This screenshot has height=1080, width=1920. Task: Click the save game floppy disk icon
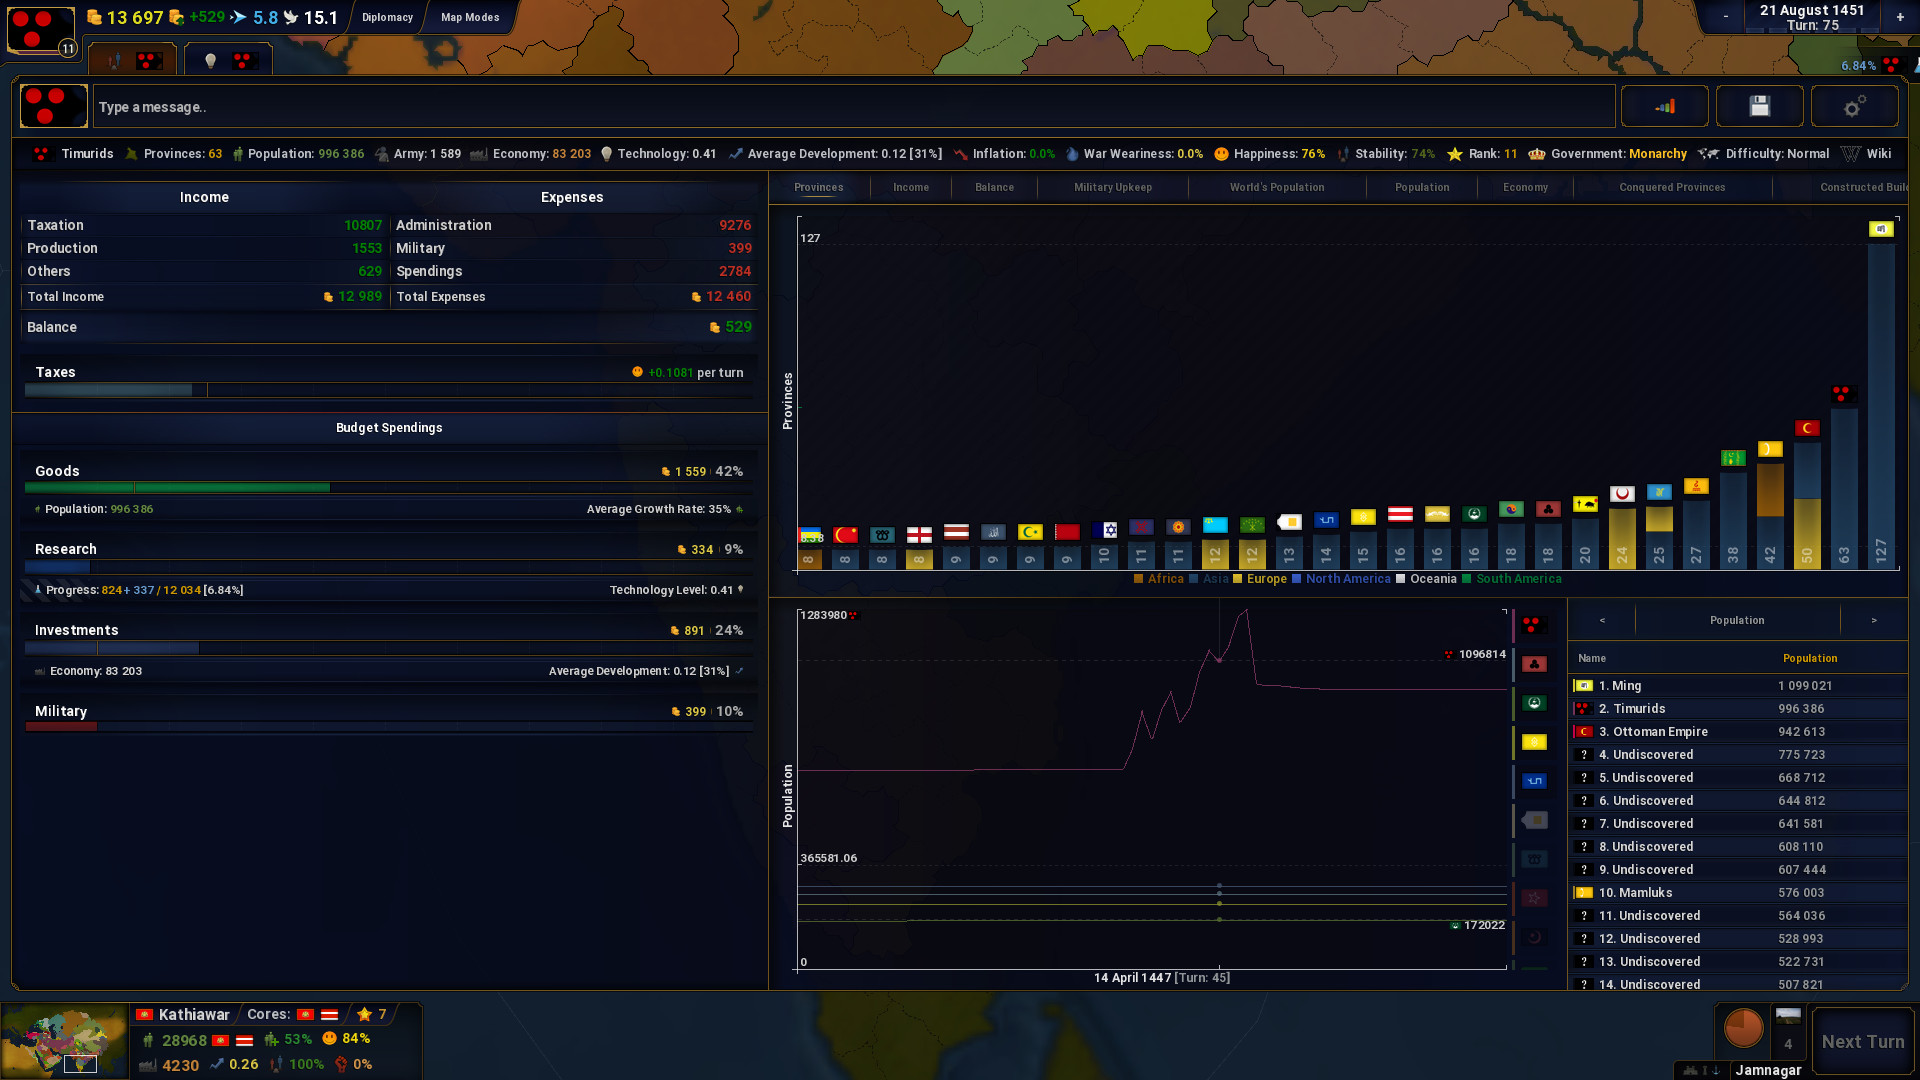click(x=1759, y=105)
